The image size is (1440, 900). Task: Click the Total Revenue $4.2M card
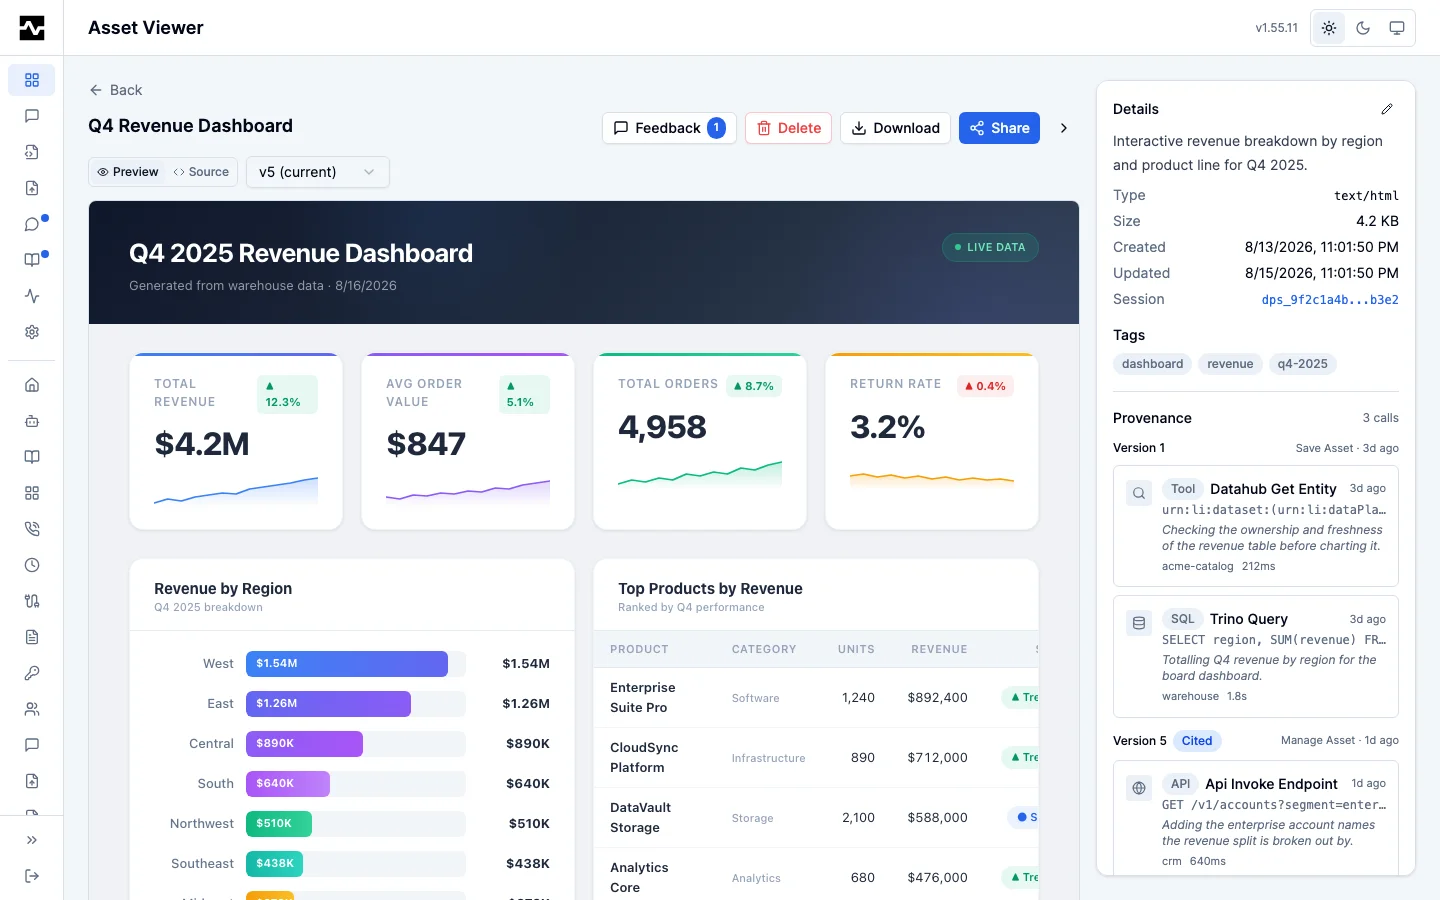236,441
